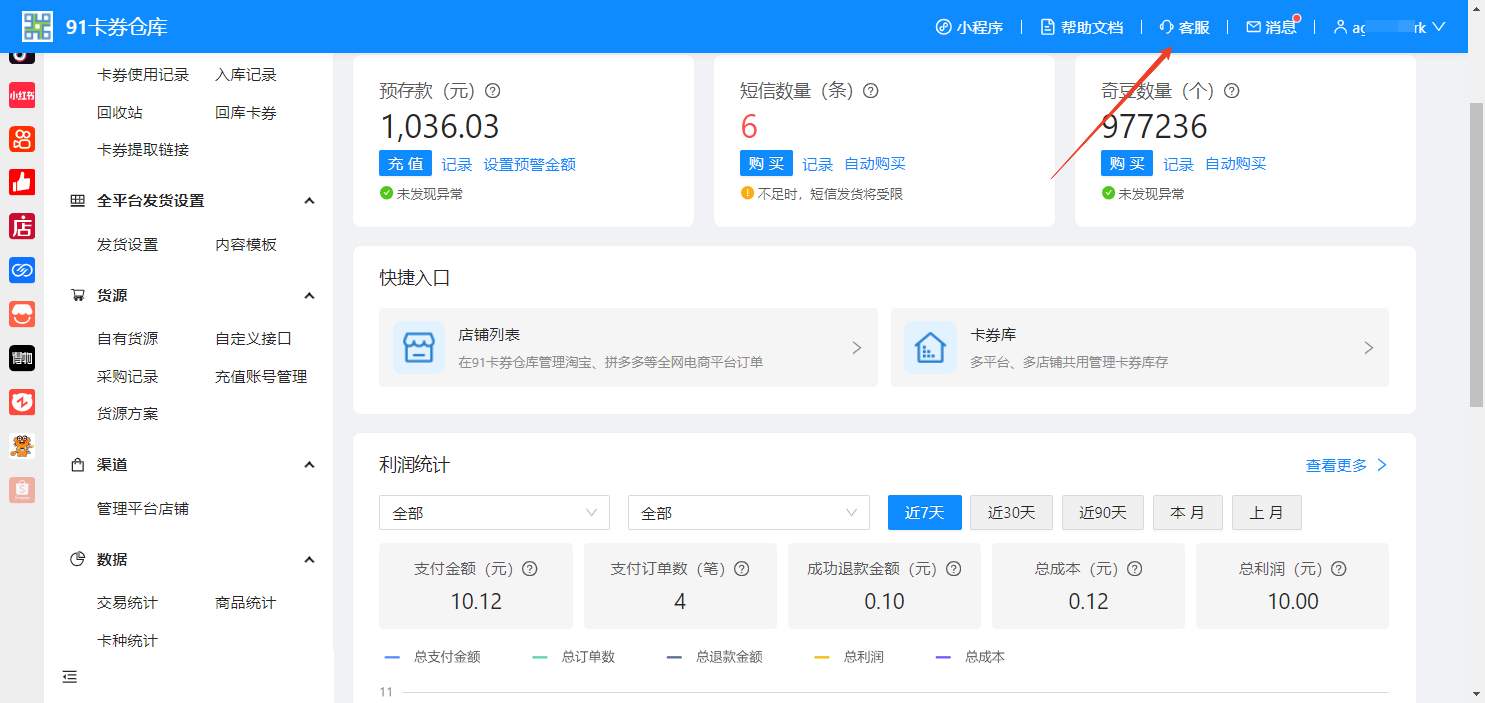Show help tooltip for 成功退款金额
The width and height of the screenshot is (1485, 703).
[954, 569]
